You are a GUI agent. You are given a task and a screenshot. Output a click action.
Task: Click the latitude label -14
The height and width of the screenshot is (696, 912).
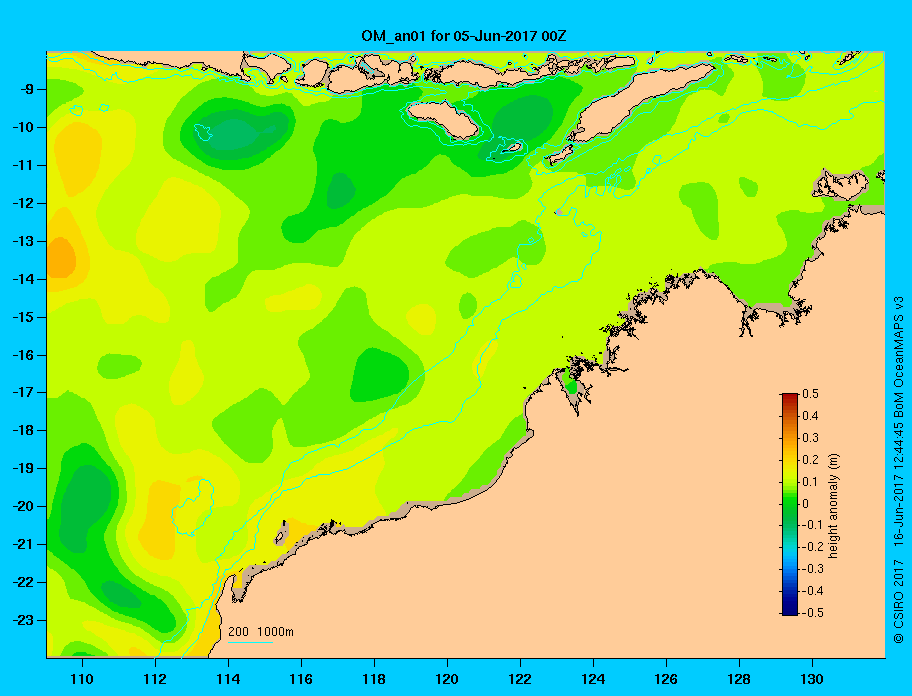(23, 279)
